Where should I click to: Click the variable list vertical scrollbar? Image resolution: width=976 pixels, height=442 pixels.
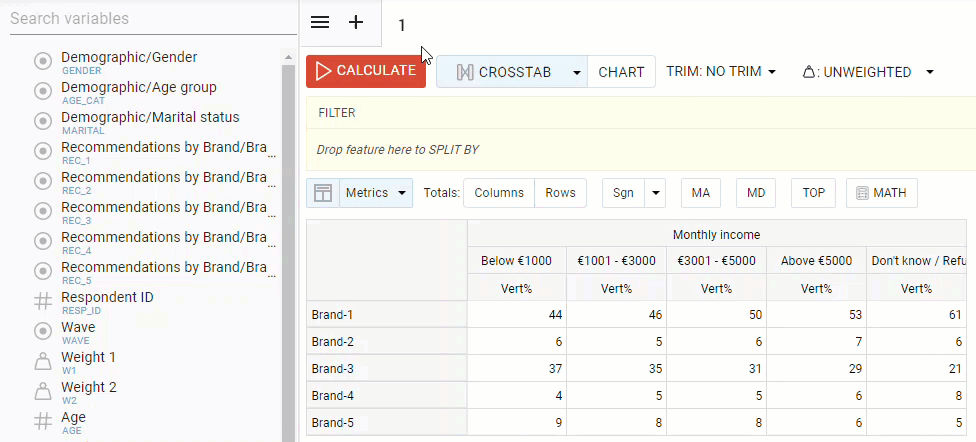pyautogui.click(x=288, y=240)
